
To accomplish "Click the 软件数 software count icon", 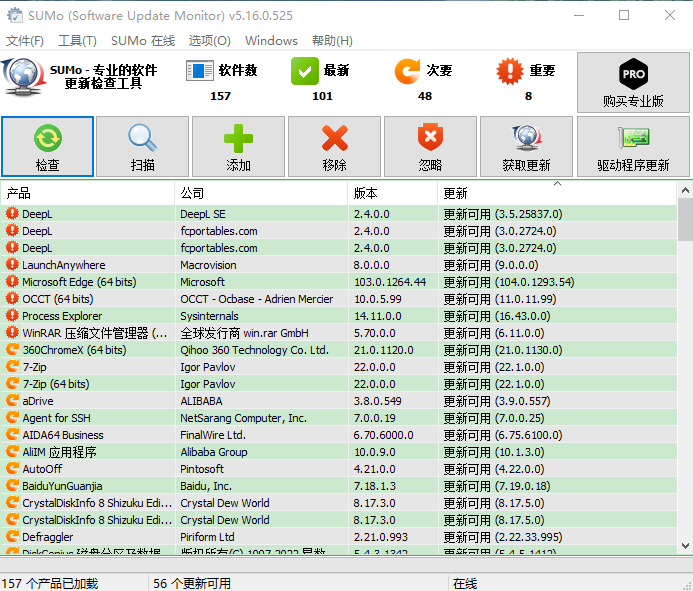I will 200,71.
